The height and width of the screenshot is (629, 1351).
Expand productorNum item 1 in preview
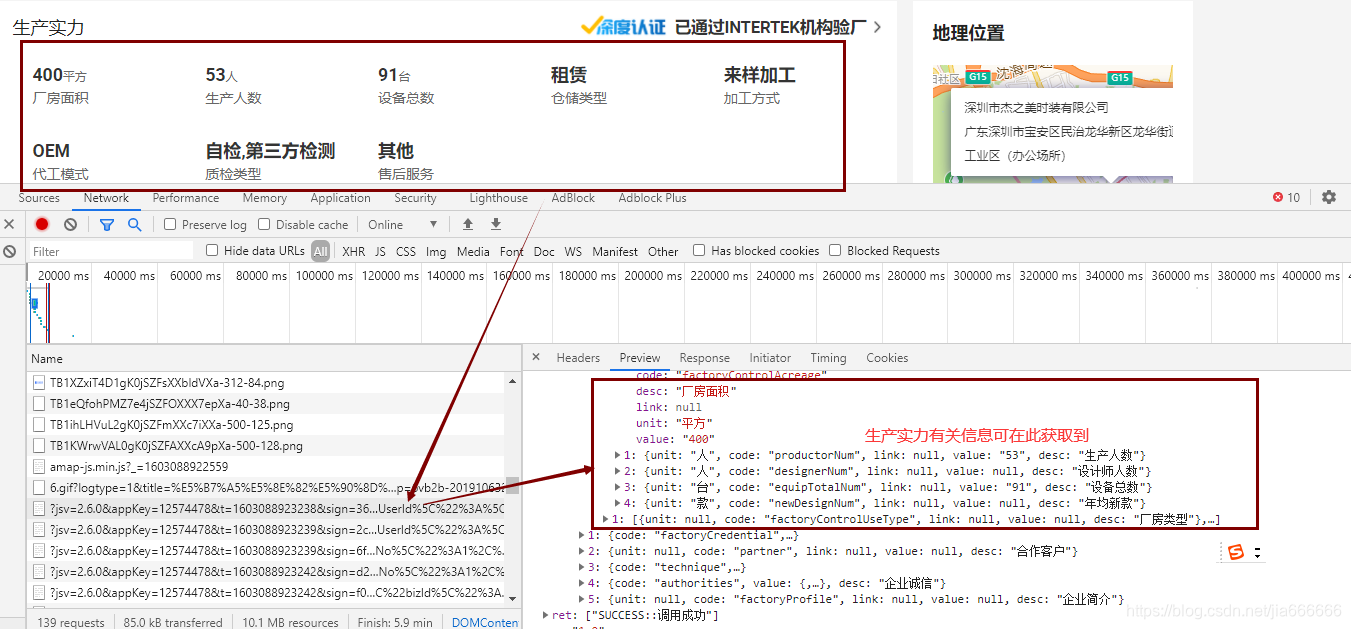click(x=617, y=455)
